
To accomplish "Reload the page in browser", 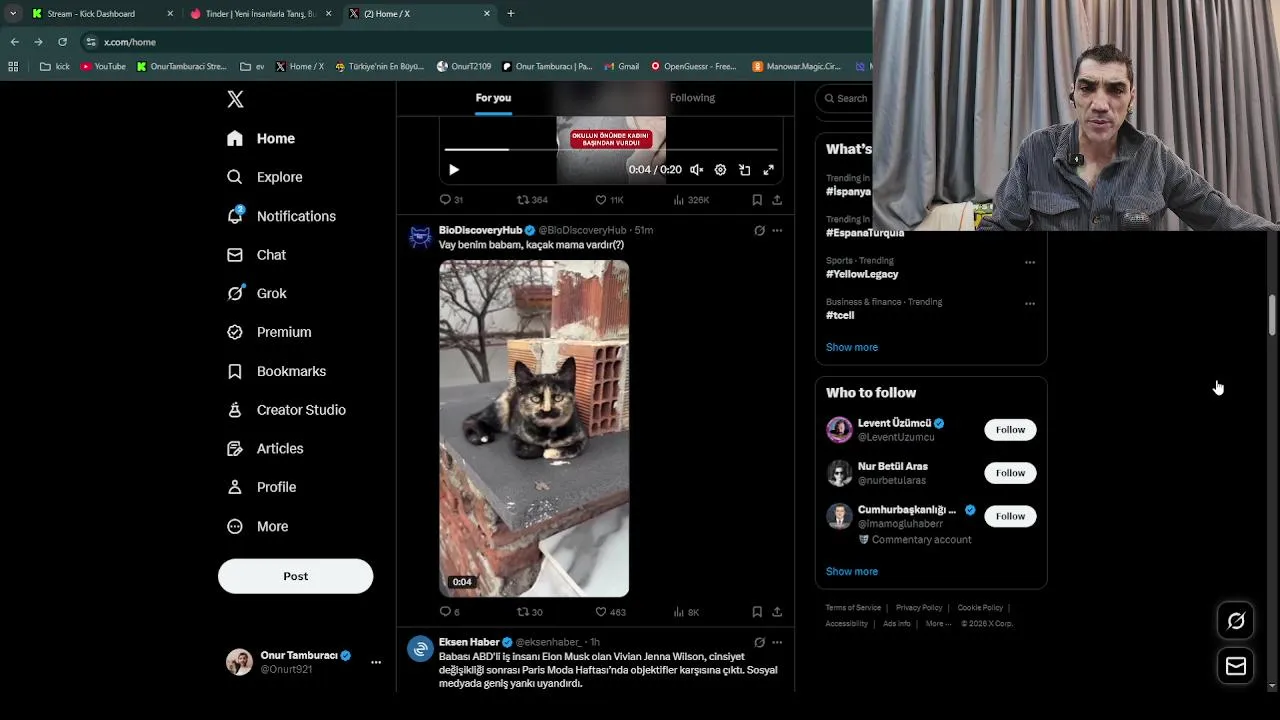I will 62,42.
